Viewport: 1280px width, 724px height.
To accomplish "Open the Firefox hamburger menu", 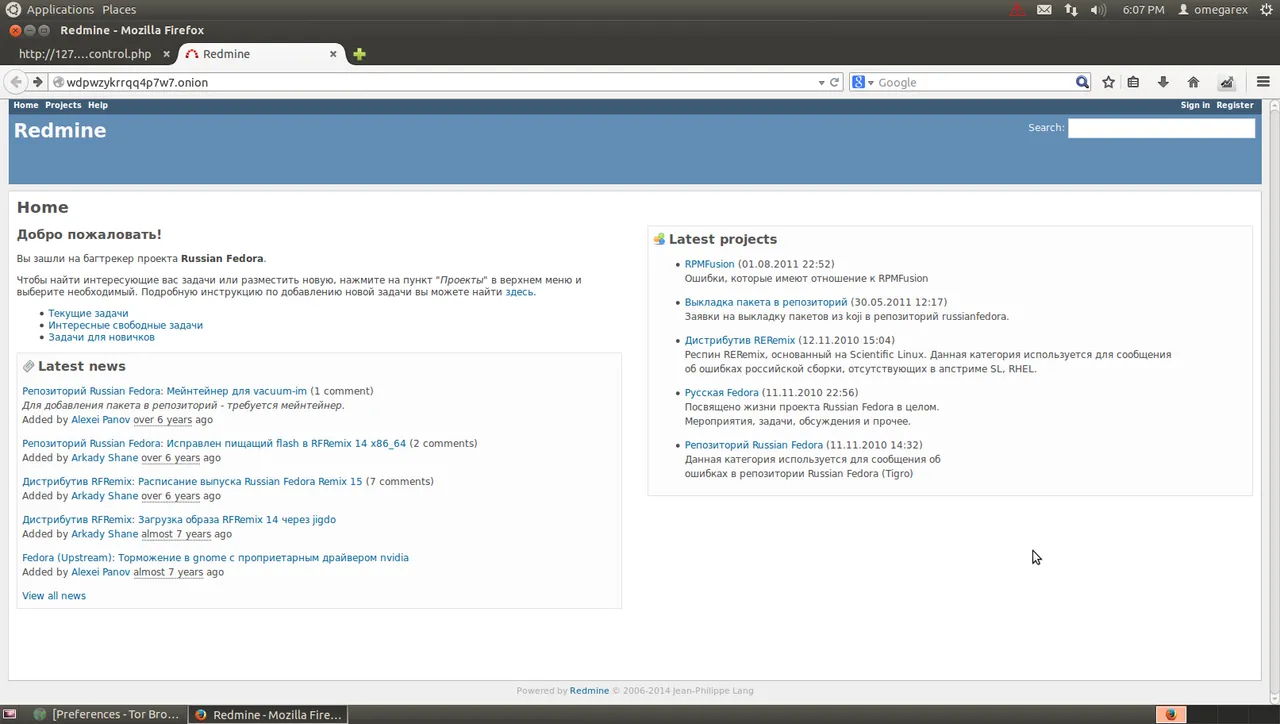I will (1263, 82).
